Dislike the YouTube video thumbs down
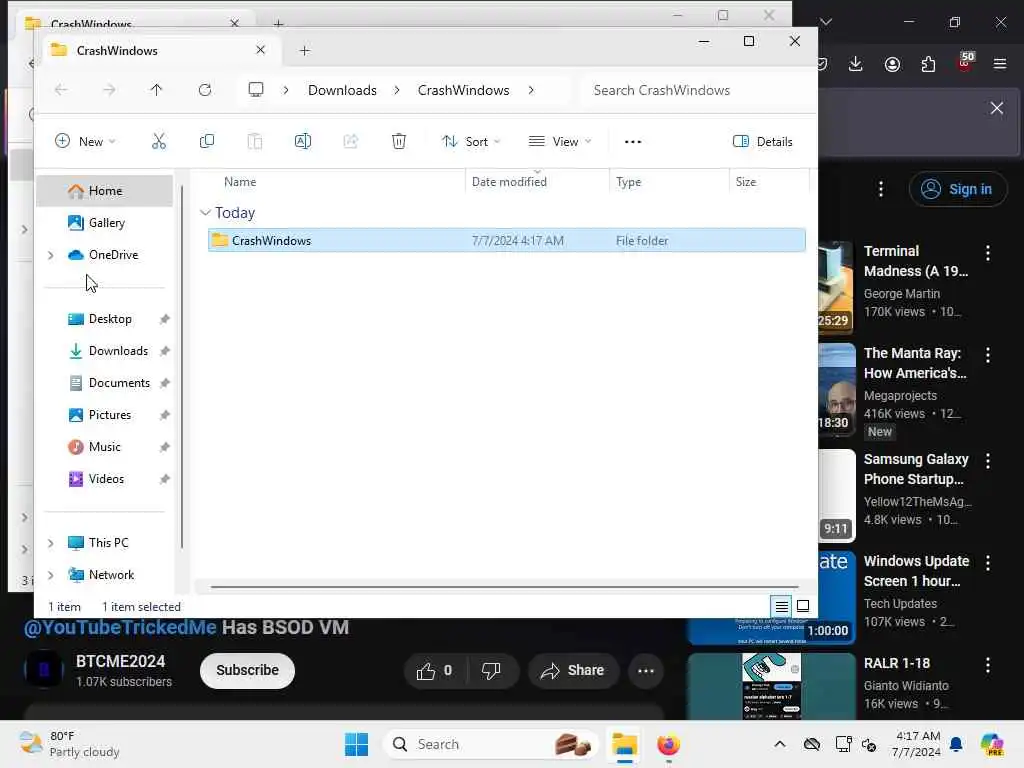The image size is (1024, 768). [x=491, y=671]
